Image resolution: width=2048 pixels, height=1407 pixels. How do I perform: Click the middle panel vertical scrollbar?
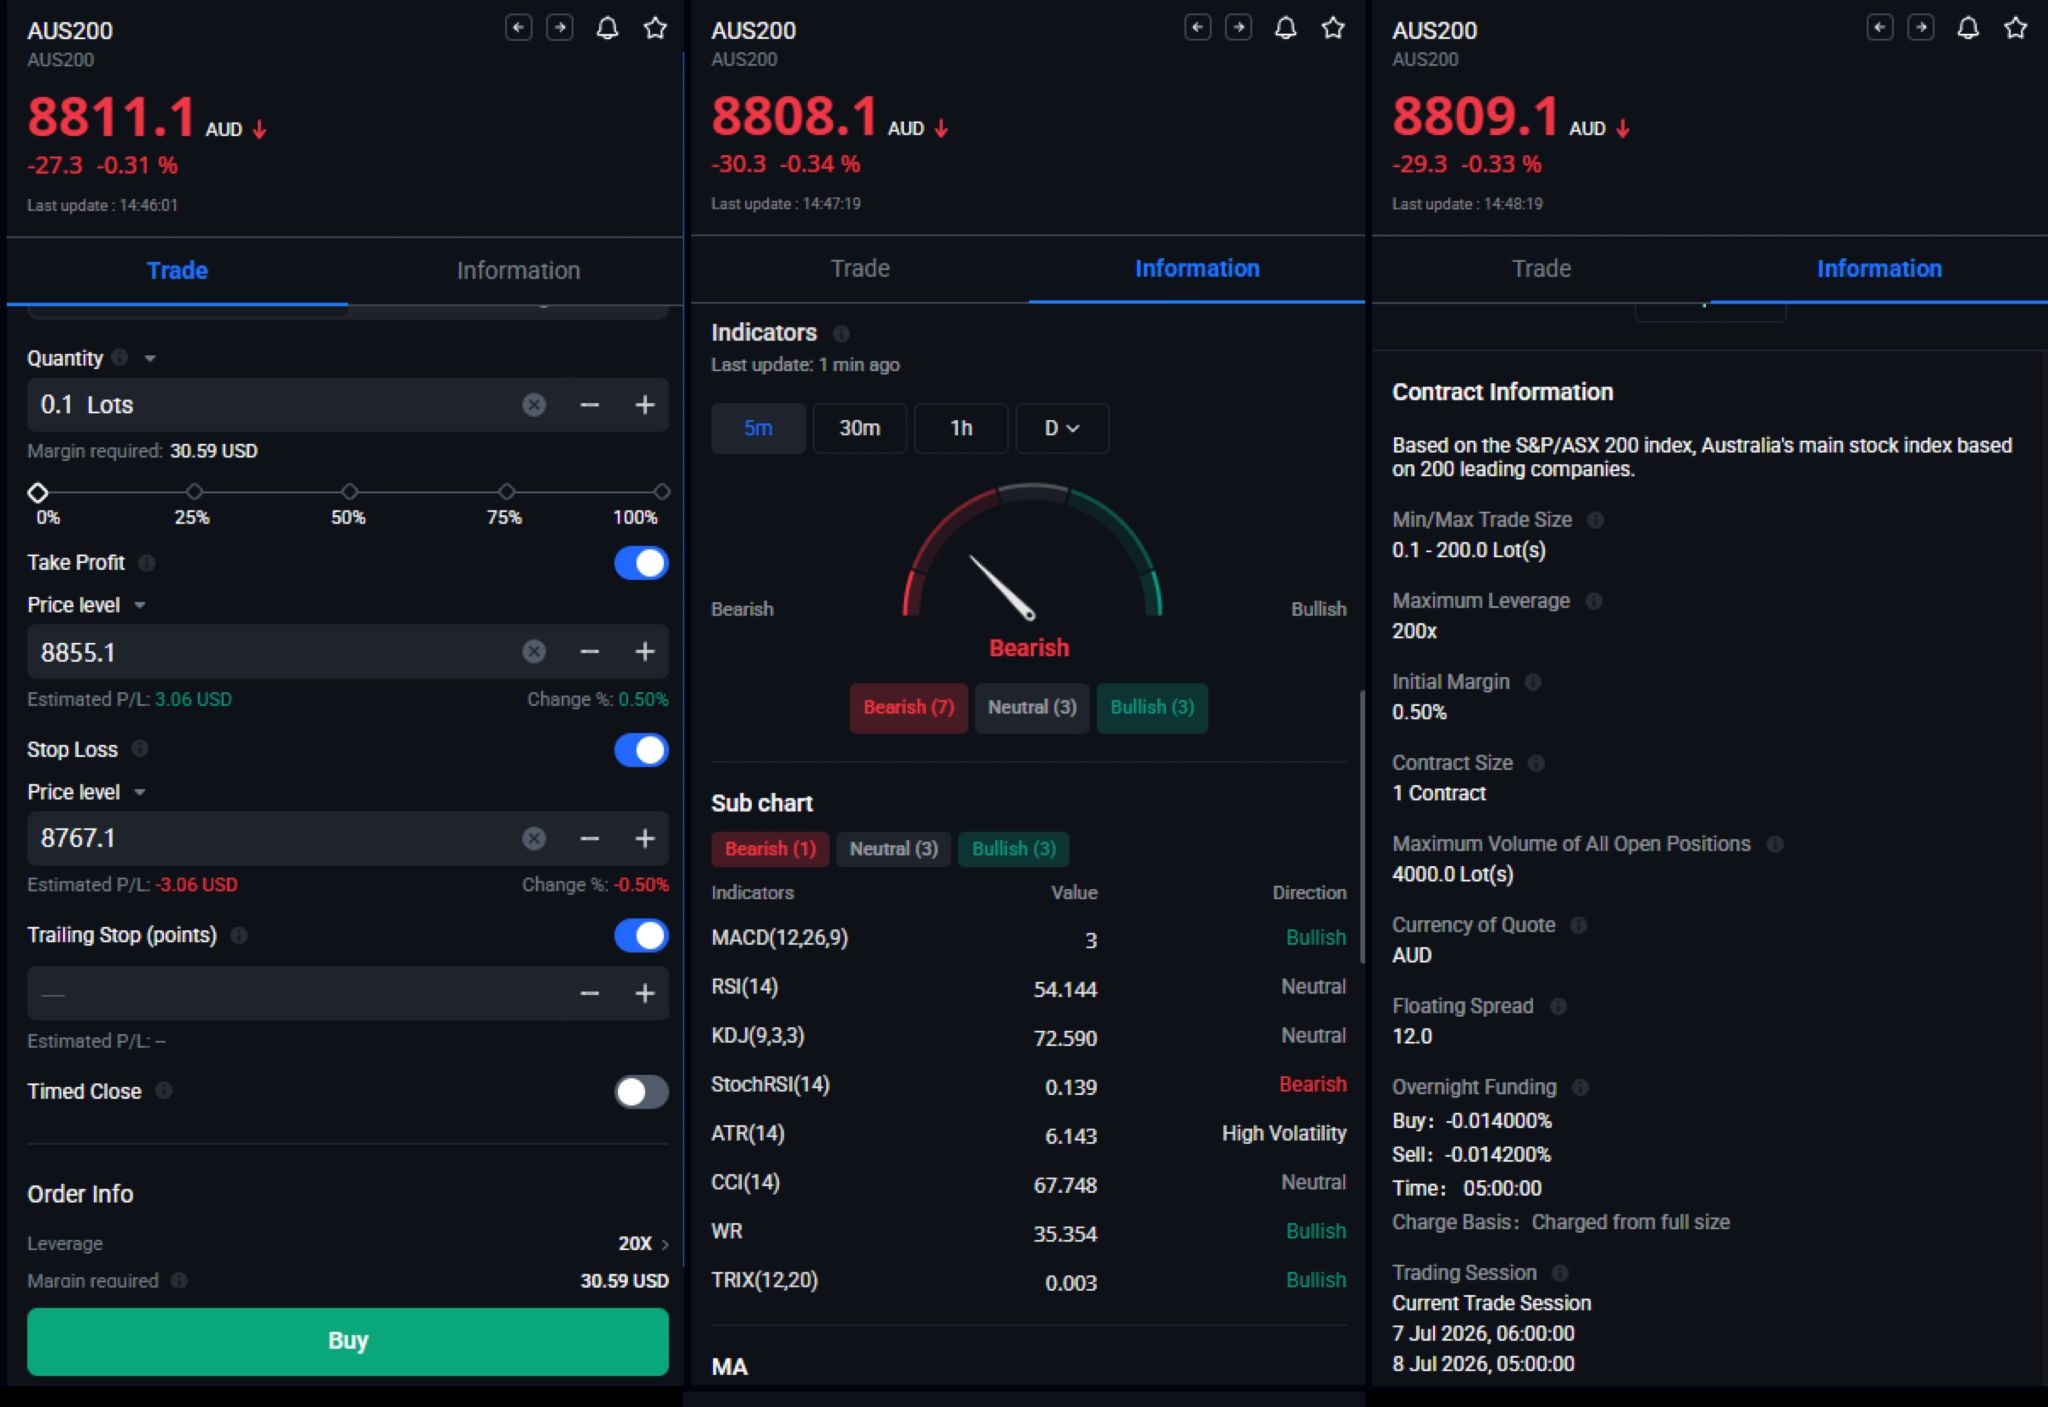(1362, 826)
